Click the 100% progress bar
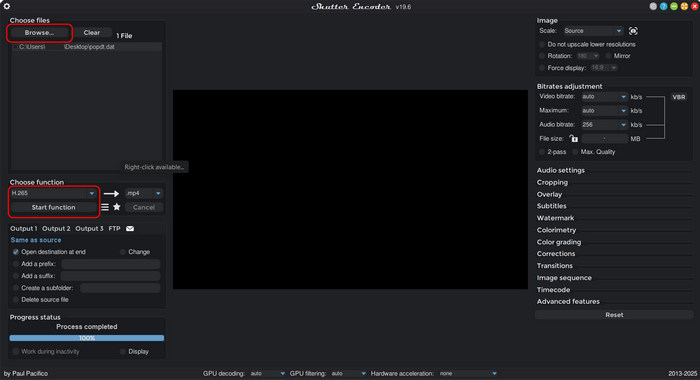The width and height of the screenshot is (700, 380). coord(87,338)
